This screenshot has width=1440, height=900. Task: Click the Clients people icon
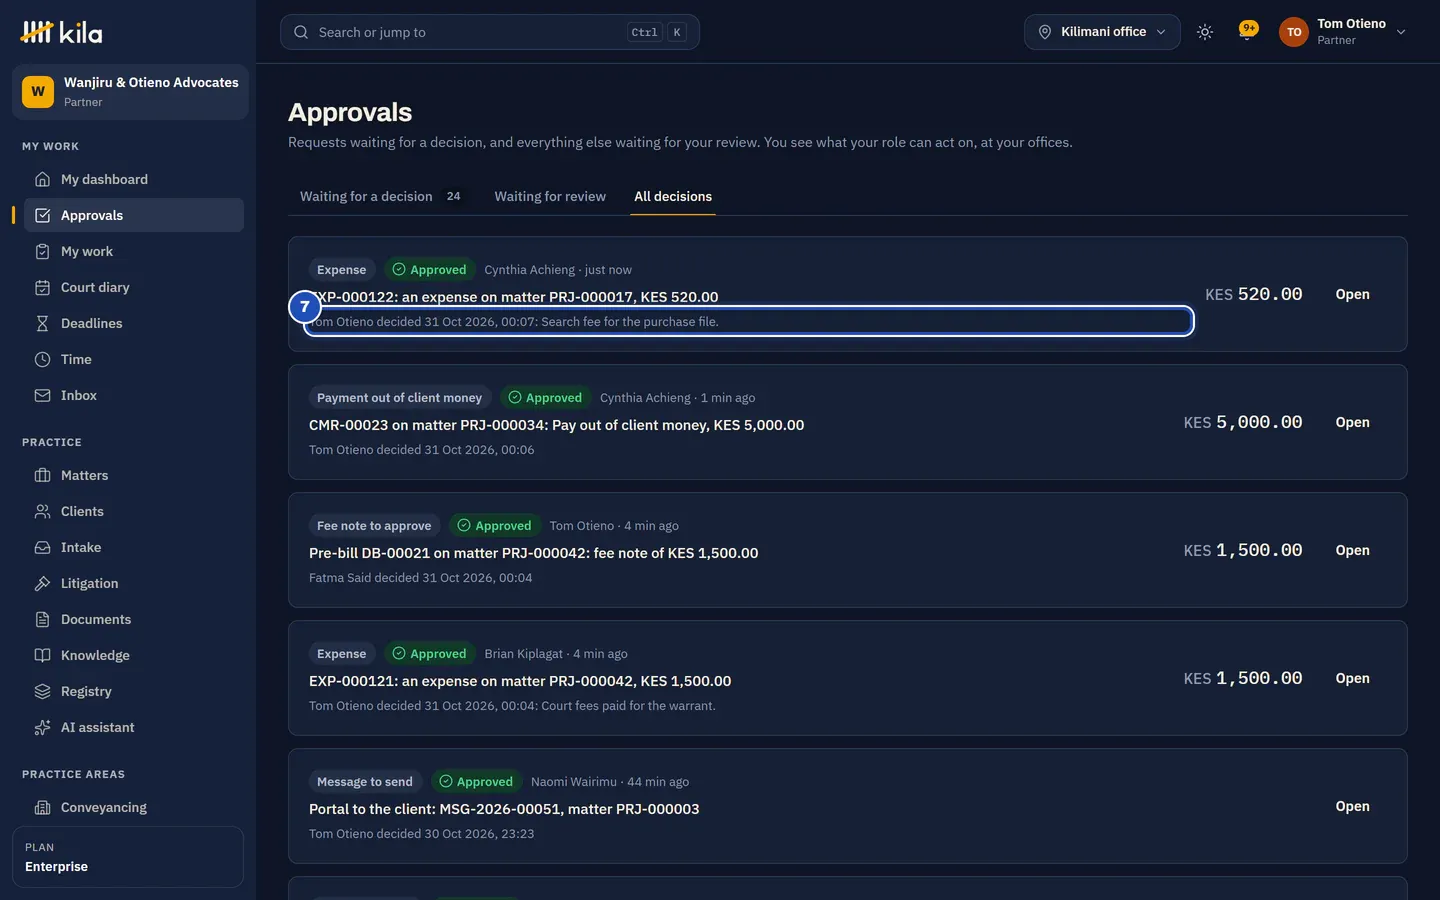click(42, 511)
